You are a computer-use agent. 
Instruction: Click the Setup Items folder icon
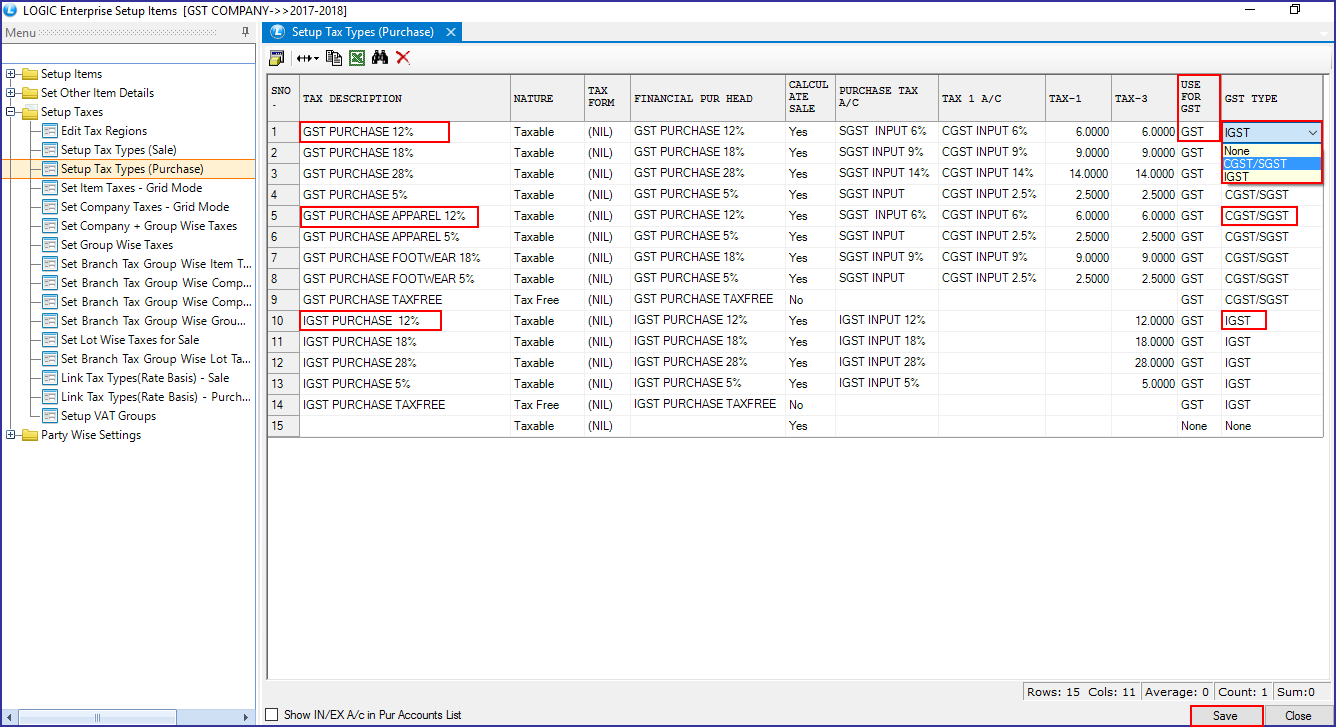[29, 74]
